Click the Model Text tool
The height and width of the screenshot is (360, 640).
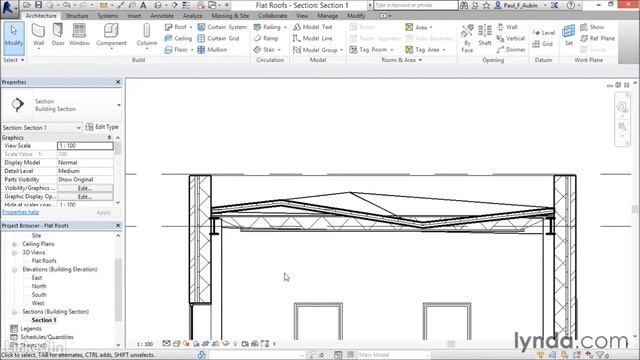pyautogui.click(x=313, y=27)
